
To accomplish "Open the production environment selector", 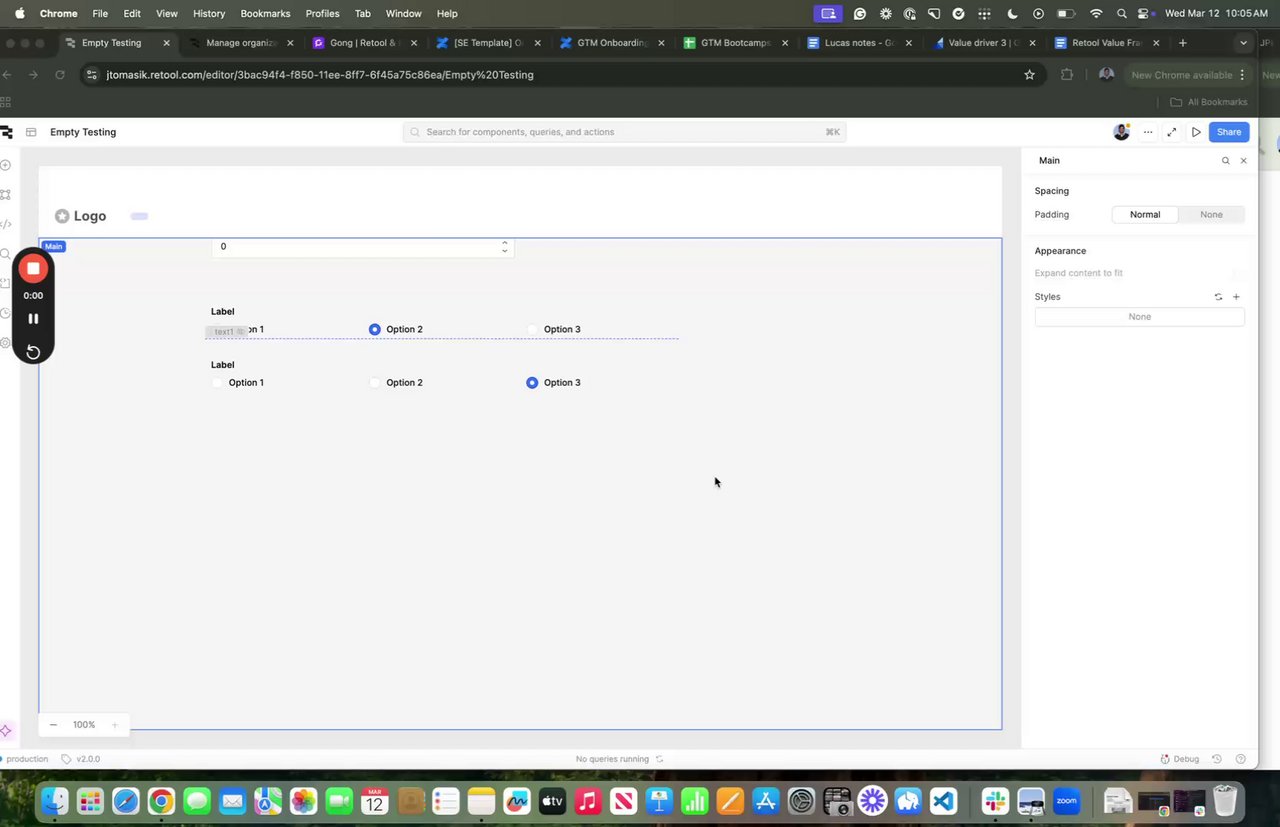I will point(25,759).
